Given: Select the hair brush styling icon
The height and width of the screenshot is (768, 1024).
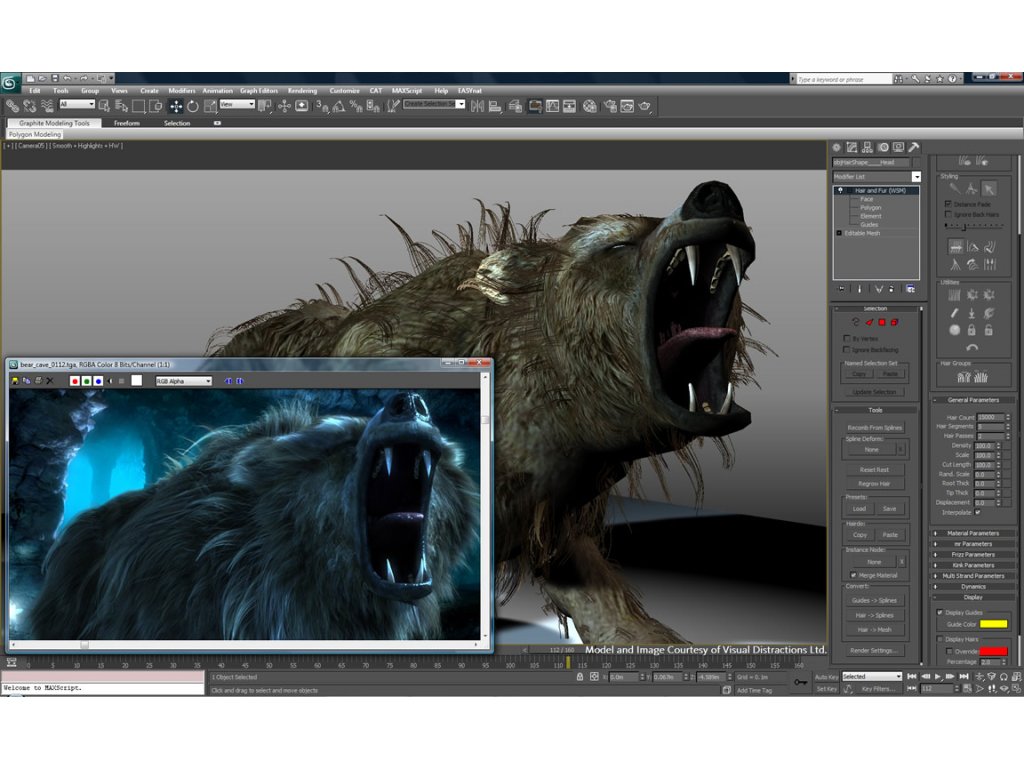Looking at the screenshot, I should click(955, 188).
